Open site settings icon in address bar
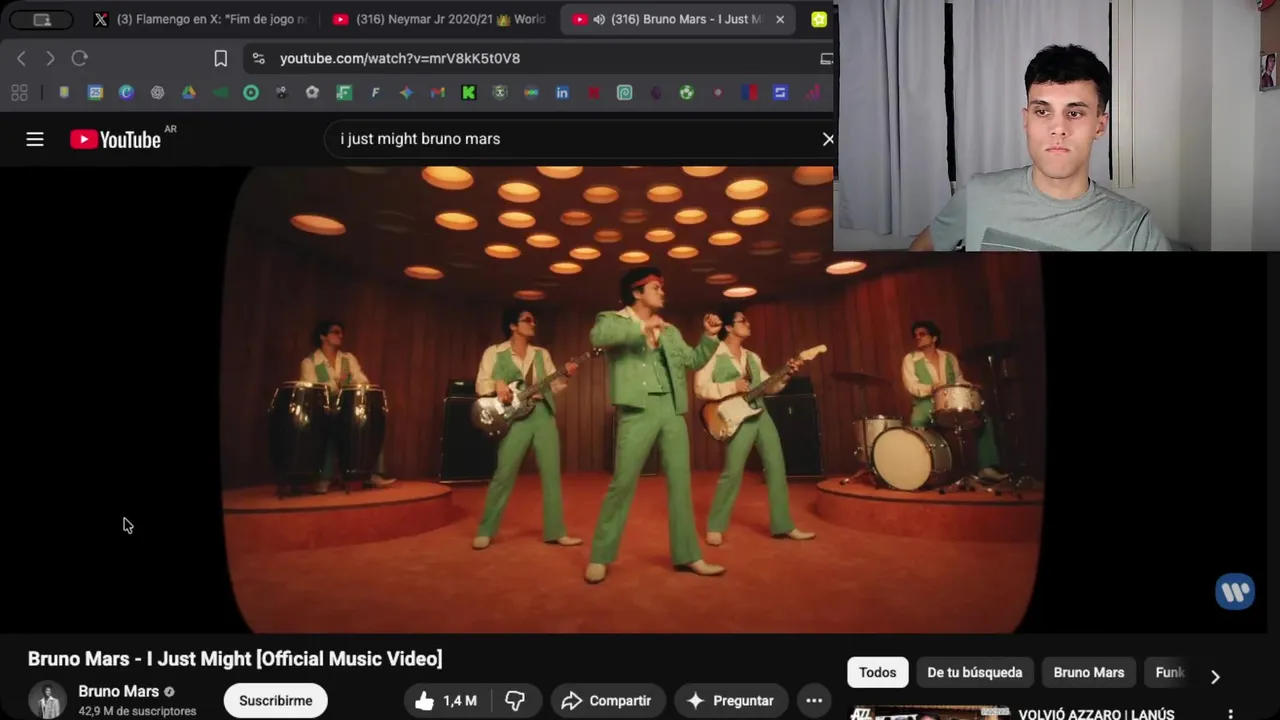Image resolution: width=1280 pixels, height=720 pixels. tap(259, 58)
